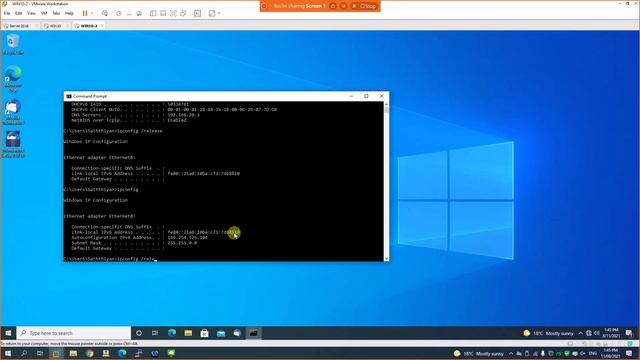Click Command Prompt scrollbar down arrow
Viewport: 640px width, 360px height.
(x=386, y=258)
